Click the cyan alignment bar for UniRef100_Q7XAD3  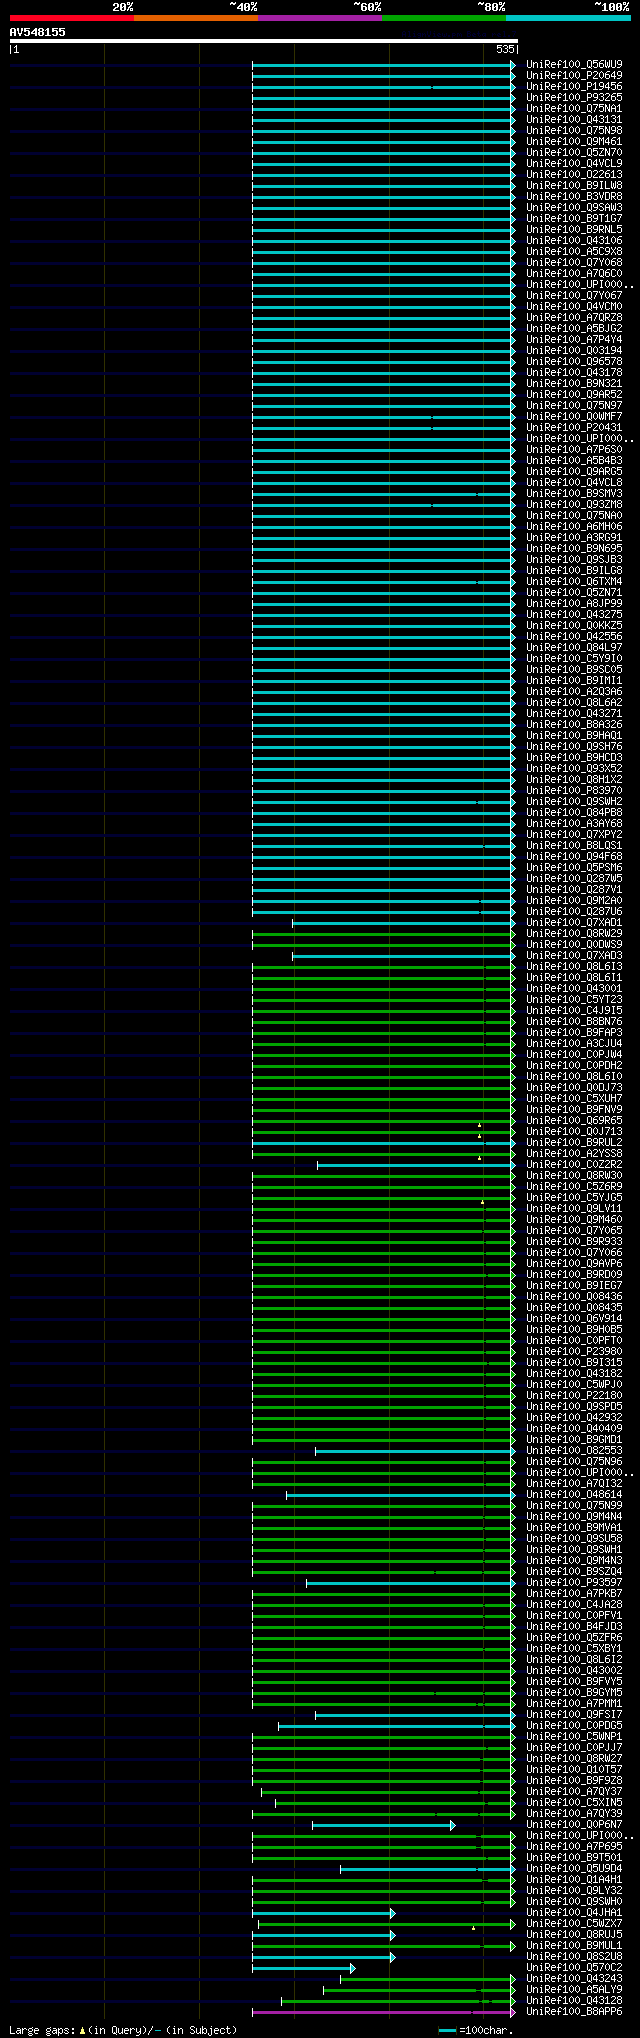404,956
